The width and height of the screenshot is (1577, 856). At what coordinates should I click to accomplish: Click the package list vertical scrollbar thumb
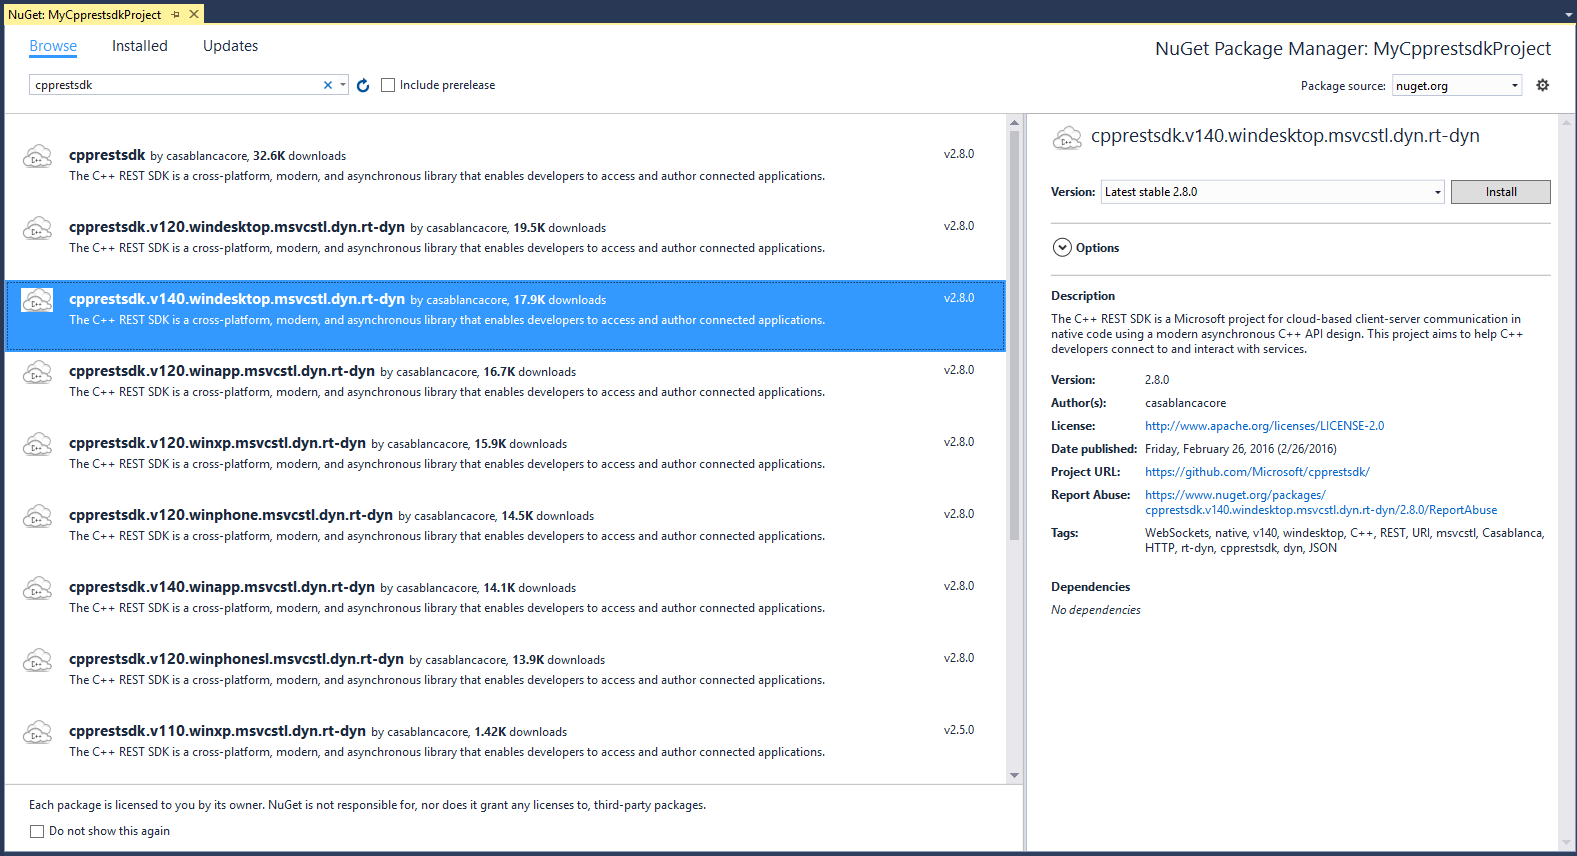point(1014,335)
